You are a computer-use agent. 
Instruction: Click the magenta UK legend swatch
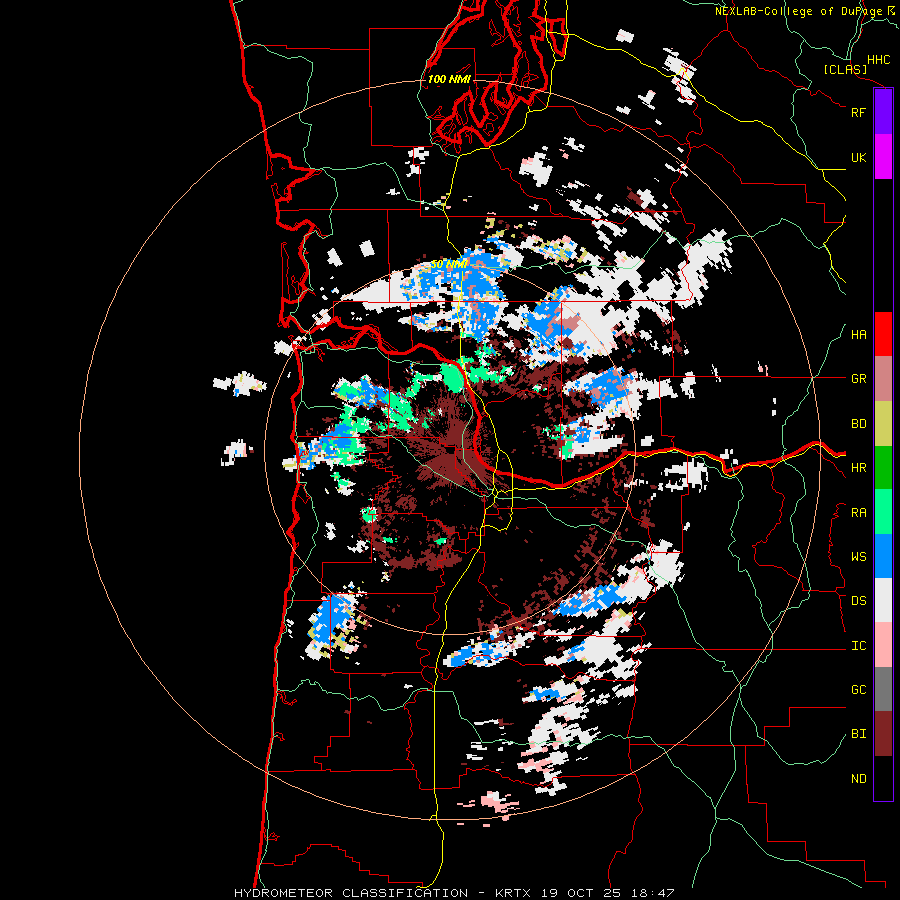click(883, 157)
